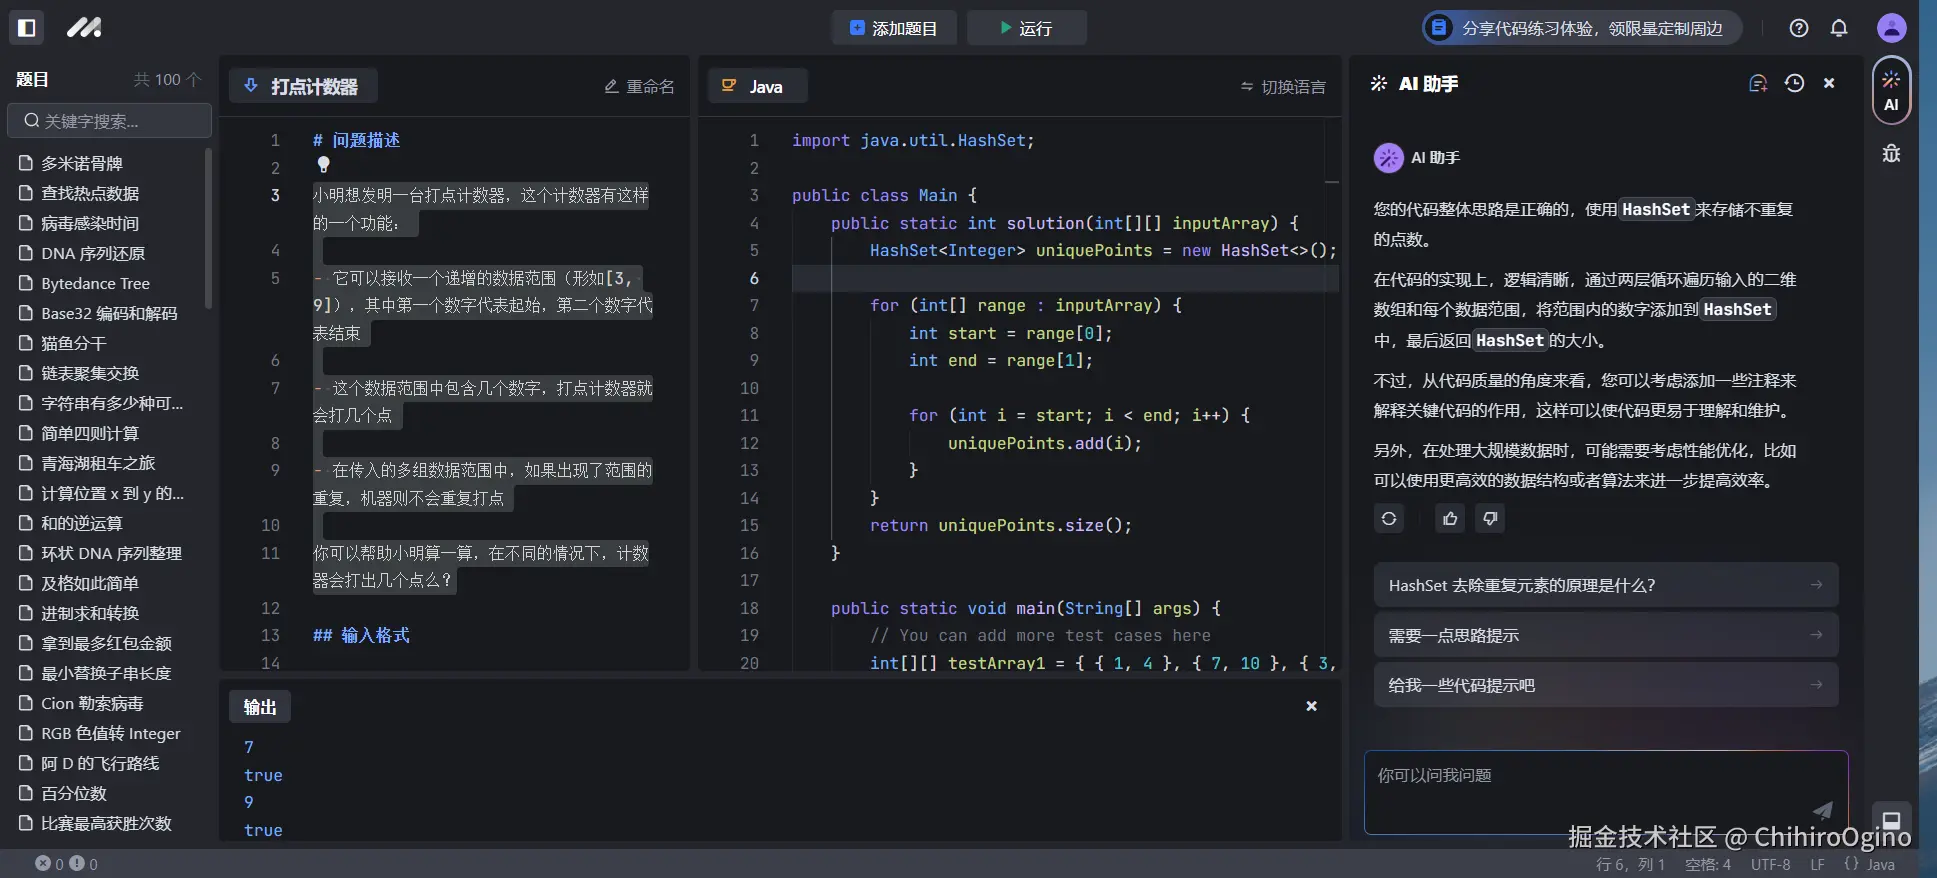Click the send message paper plane icon
This screenshot has width=1937, height=878.
click(1823, 810)
